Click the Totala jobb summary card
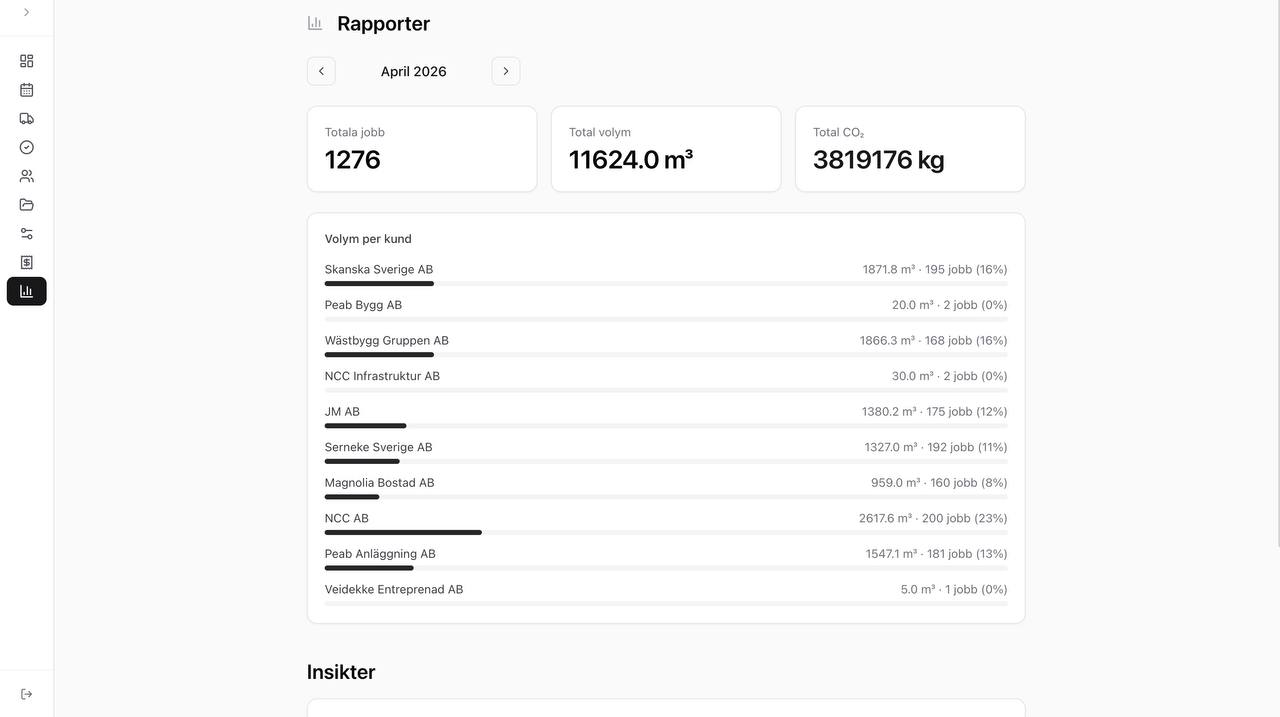Viewport: 1280px width, 717px height. pyautogui.click(x=422, y=149)
